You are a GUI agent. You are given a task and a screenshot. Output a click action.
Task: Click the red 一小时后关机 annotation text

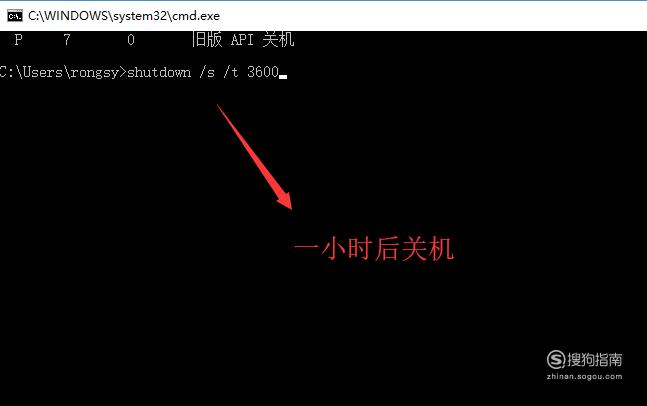374,249
